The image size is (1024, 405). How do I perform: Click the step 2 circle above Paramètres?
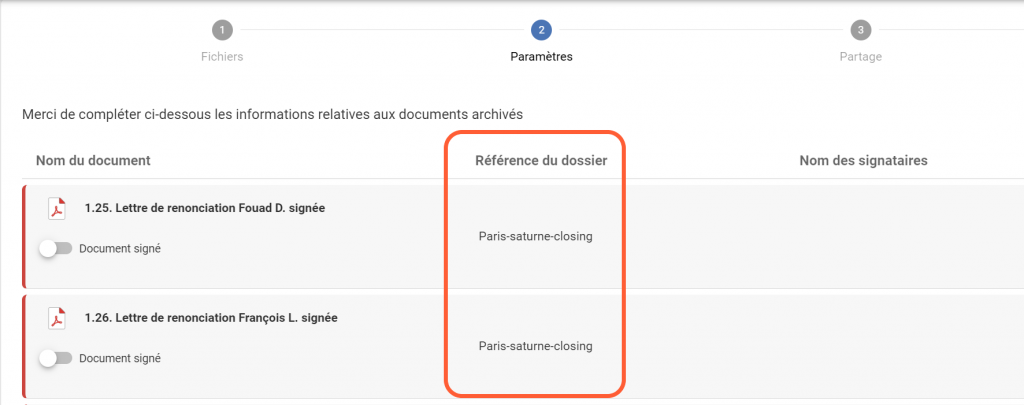pyautogui.click(x=541, y=30)
